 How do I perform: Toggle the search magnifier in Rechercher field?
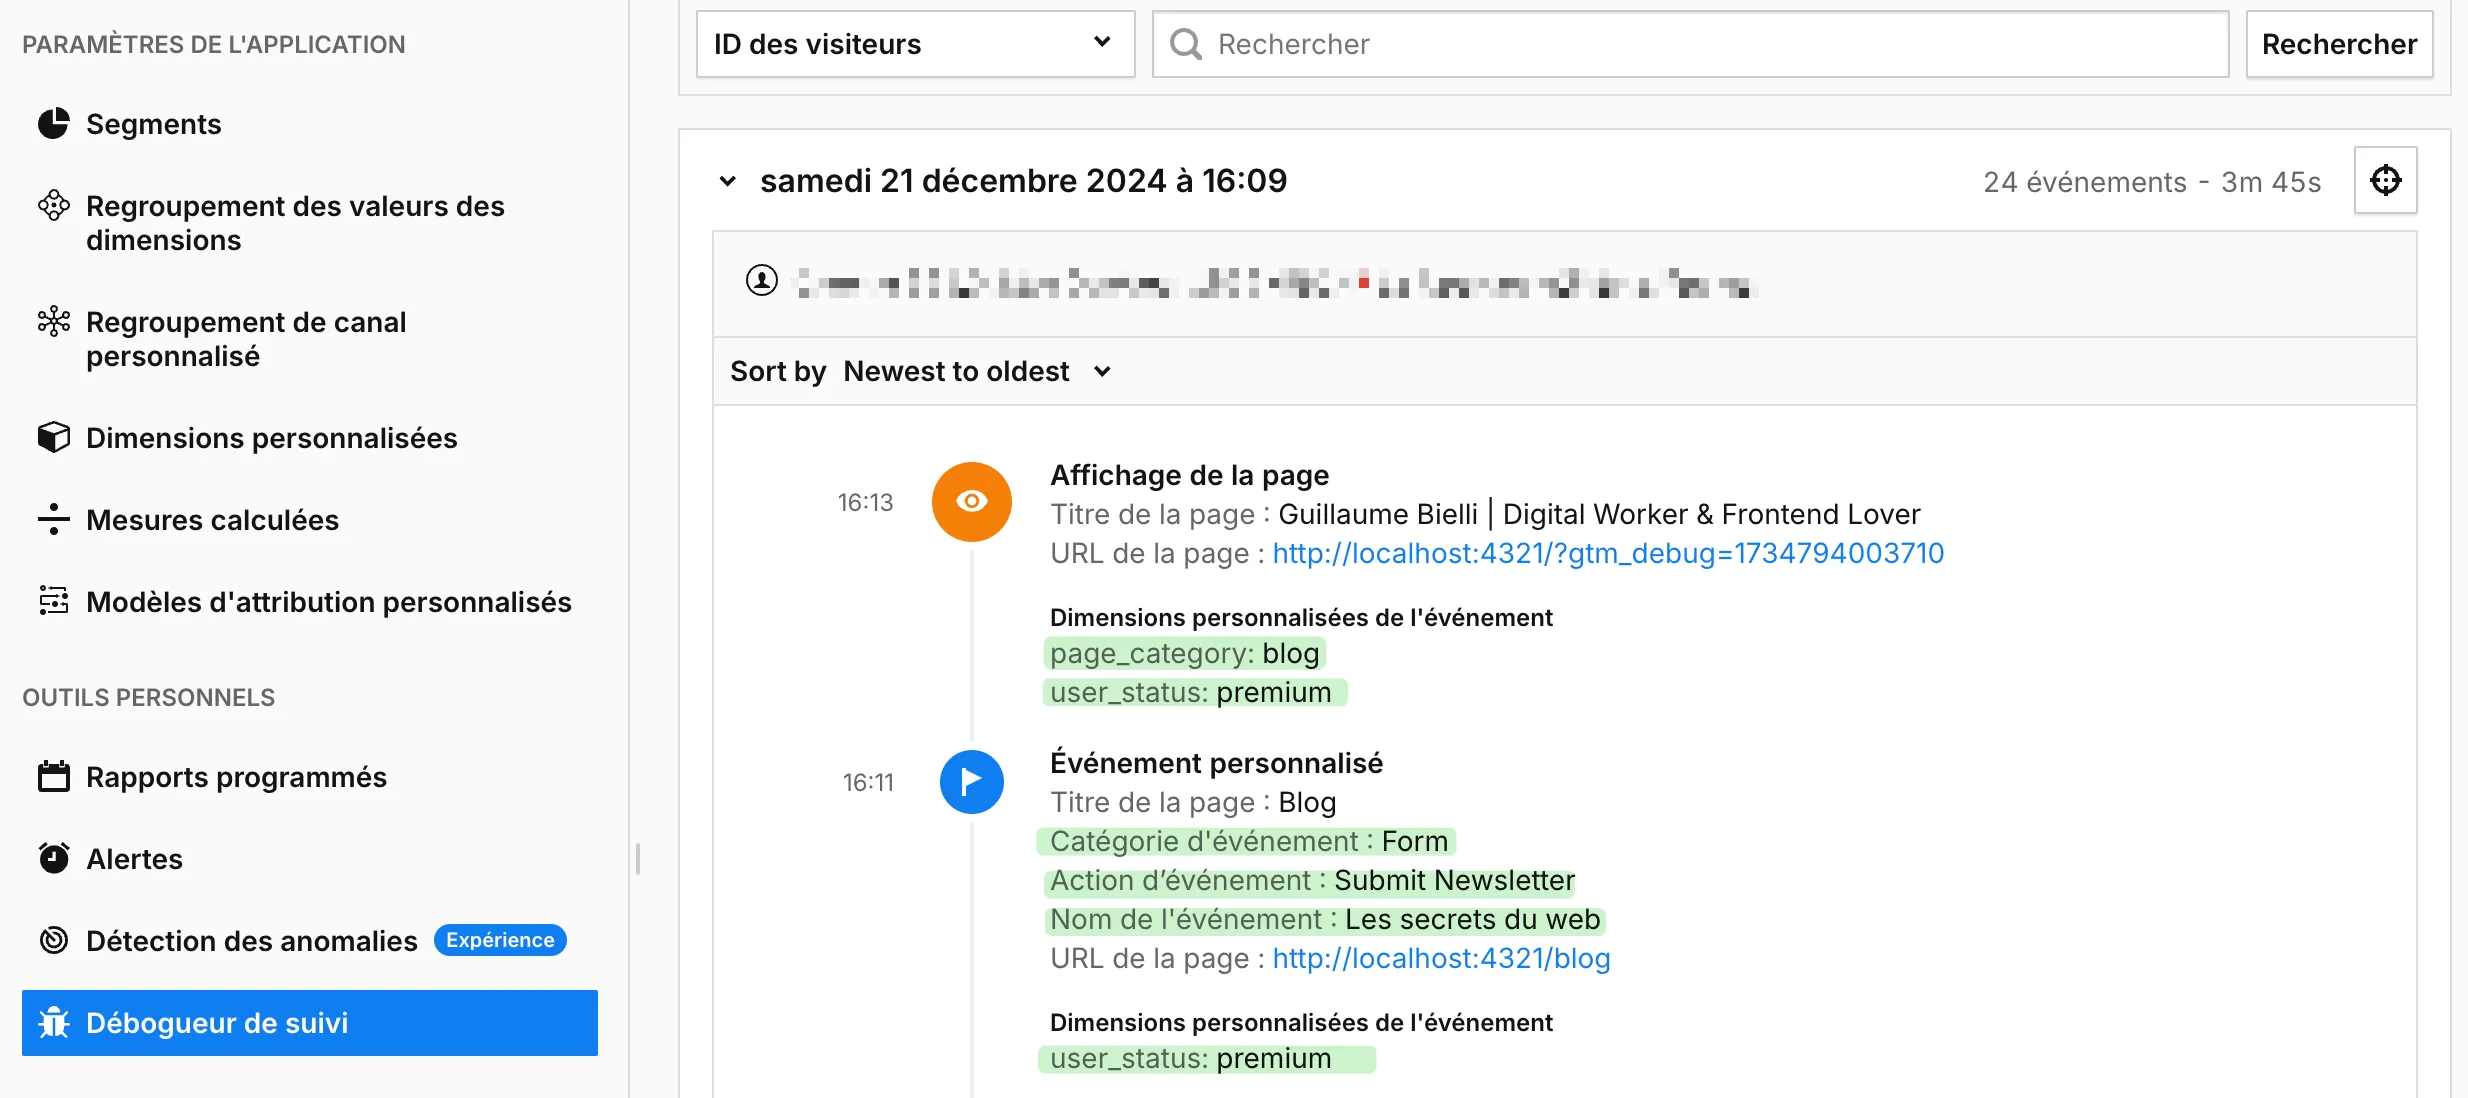[x=1186, y=43]
